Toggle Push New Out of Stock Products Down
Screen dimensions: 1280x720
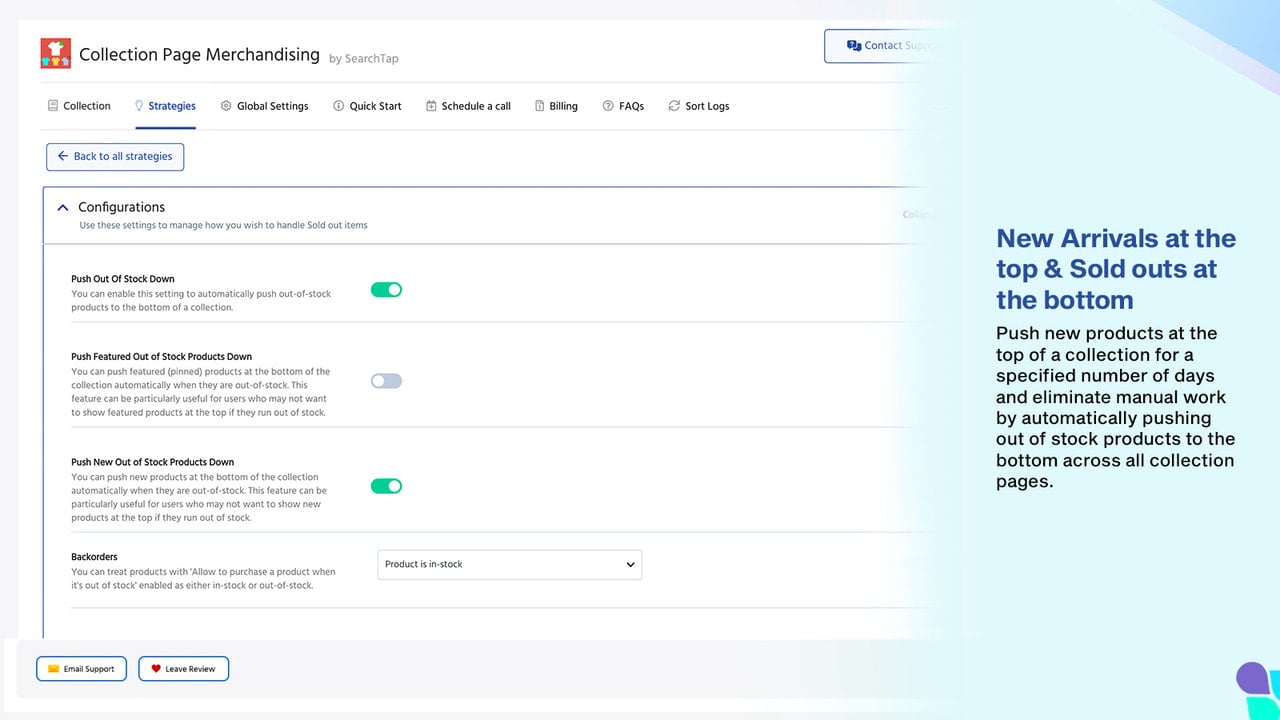tap(386, 486)
